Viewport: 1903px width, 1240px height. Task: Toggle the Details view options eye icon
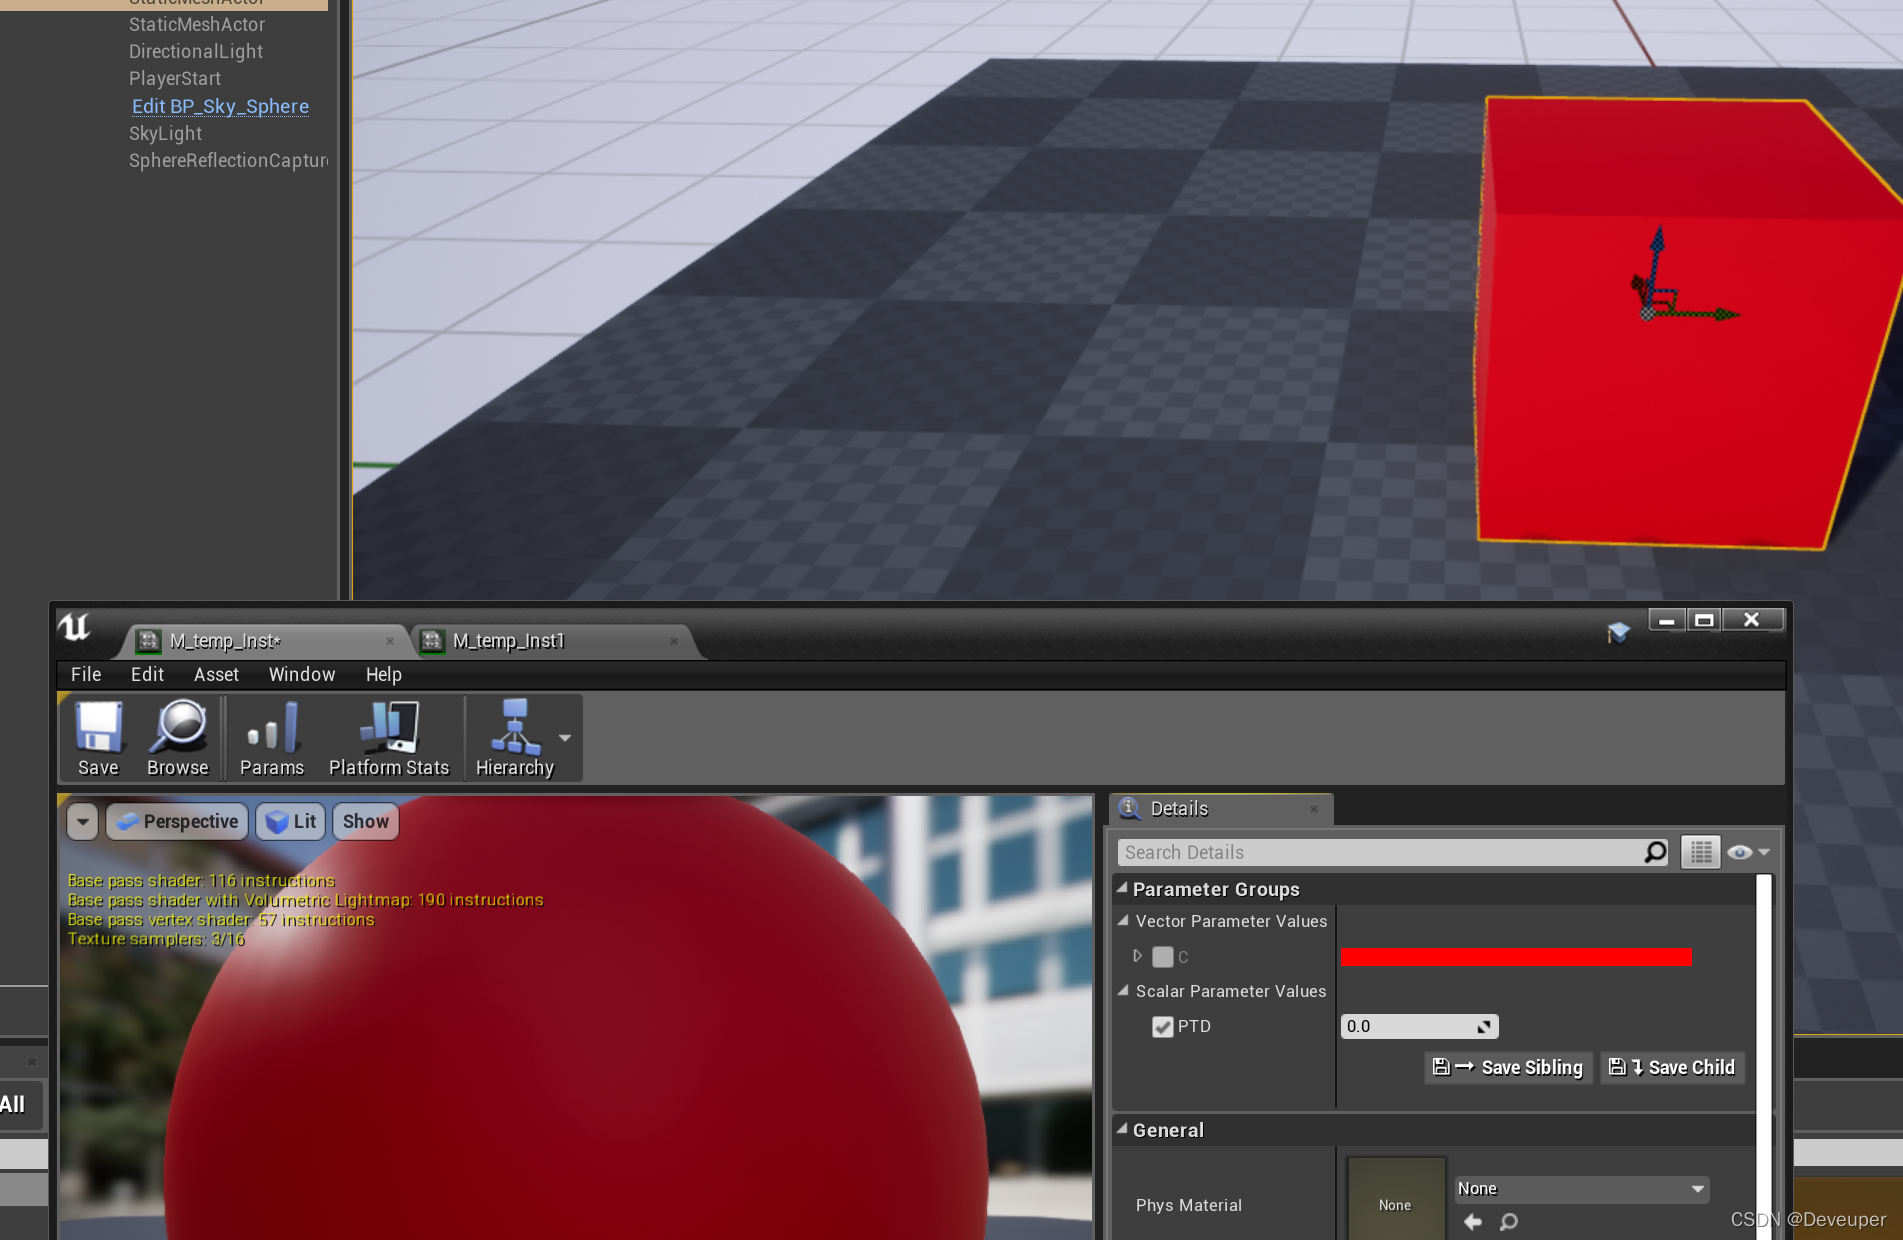[1748, 852]
